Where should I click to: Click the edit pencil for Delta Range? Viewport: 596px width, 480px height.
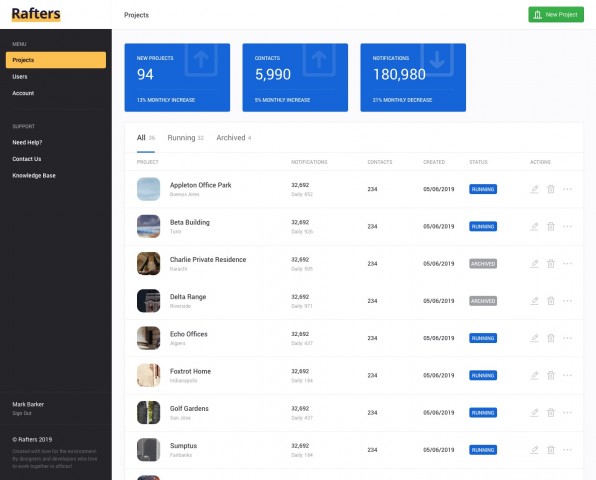534,301
